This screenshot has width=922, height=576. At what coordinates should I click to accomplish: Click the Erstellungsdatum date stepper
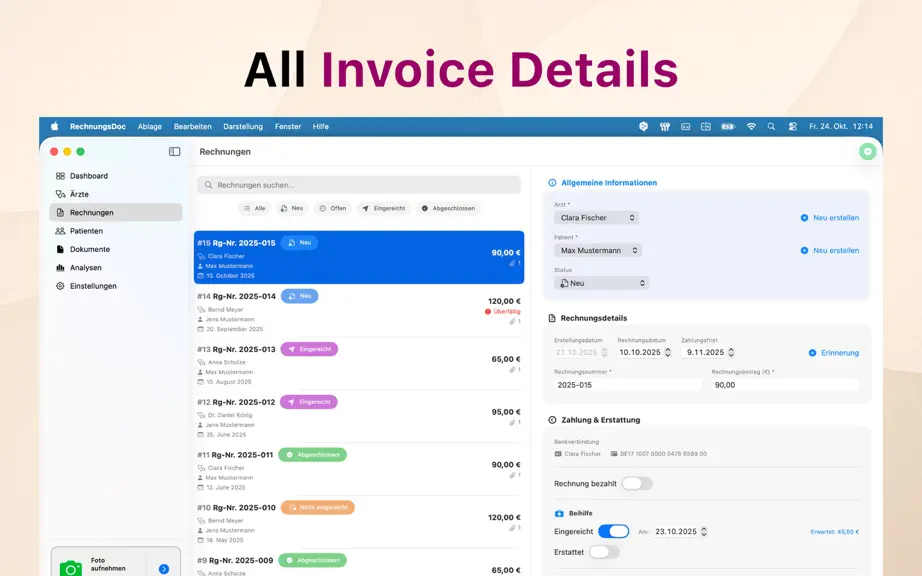point(604,353)
